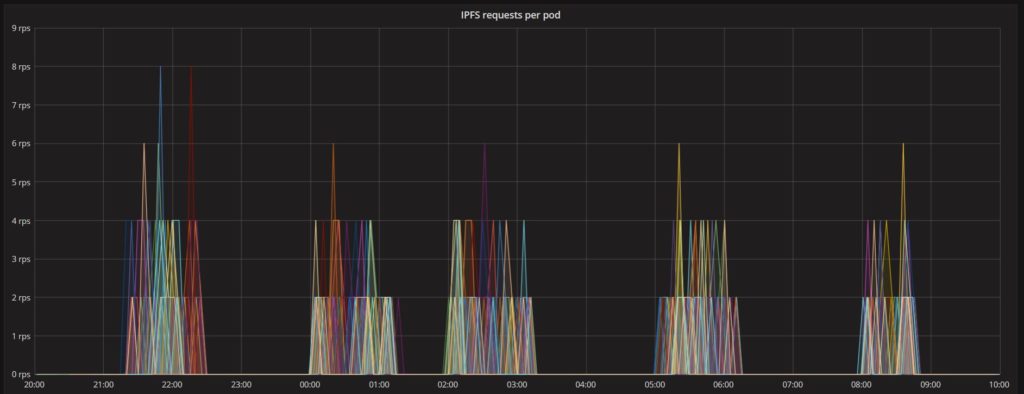Click the 0 rps y-axis label
This screenshot has width=1024, height=394.
21,374
